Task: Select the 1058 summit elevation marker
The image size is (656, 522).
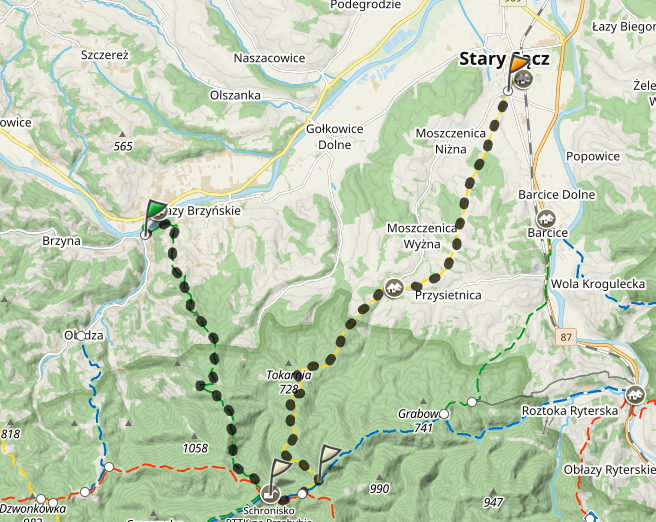Action: tap(195, 448)
